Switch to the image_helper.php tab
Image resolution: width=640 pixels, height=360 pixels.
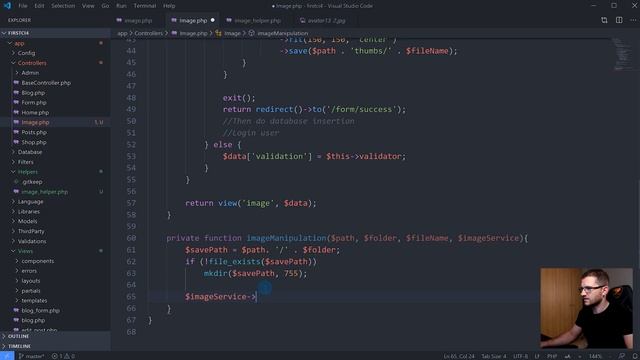click(257, 20)
